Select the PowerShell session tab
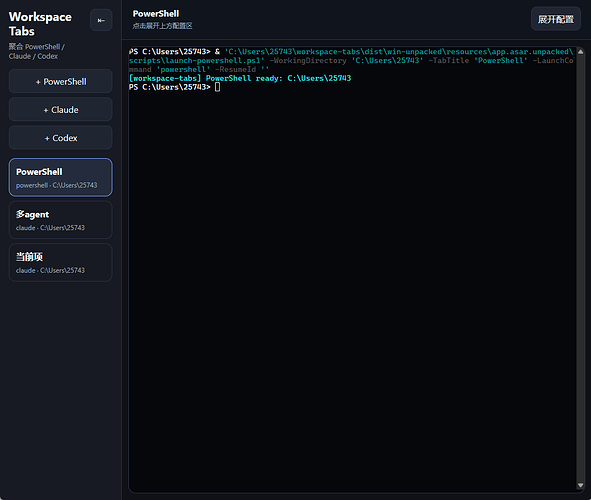The height and width of the screenshot is (500, 591). (x=61, y=177)
